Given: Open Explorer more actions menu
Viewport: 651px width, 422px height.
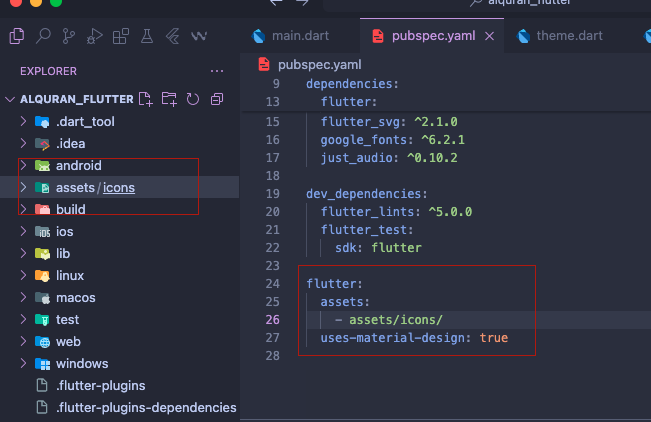Looking at the screenshot, I should tap(217, 71).
